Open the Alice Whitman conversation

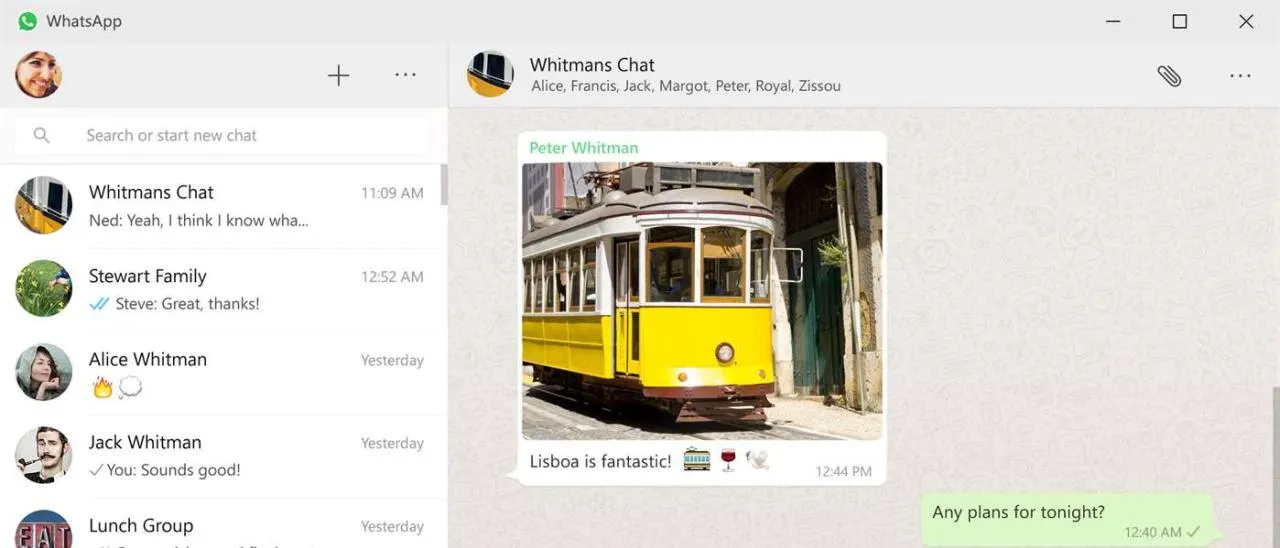pos(220,372)
